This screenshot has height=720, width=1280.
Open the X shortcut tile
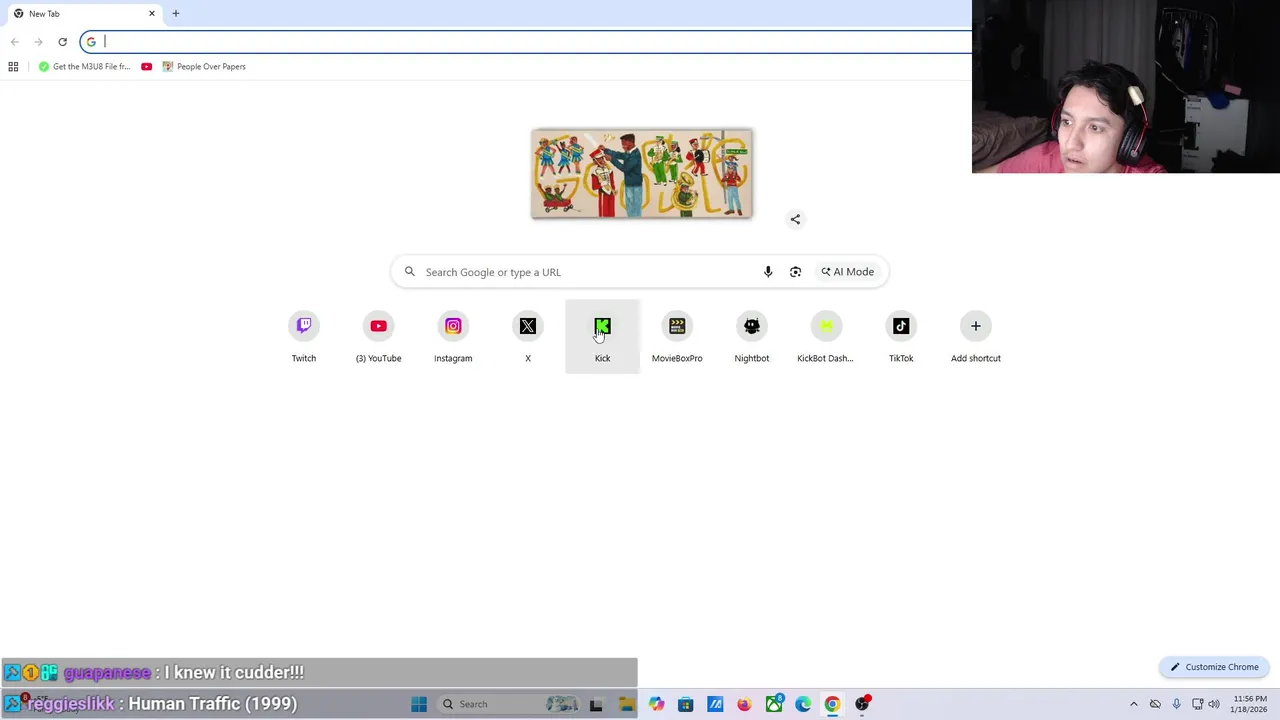point(528,337)
